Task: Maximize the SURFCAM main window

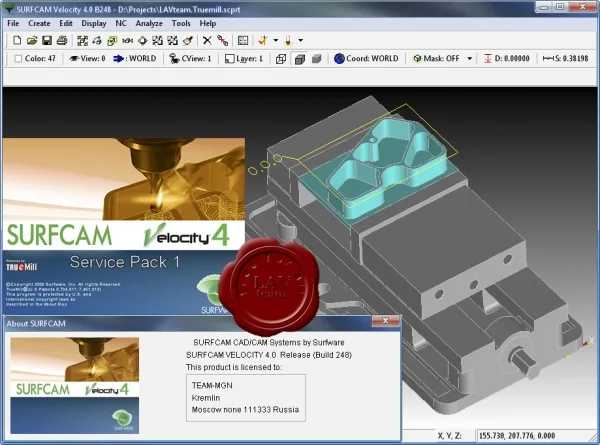Action: pyautogui.click(x=560, y=7)
